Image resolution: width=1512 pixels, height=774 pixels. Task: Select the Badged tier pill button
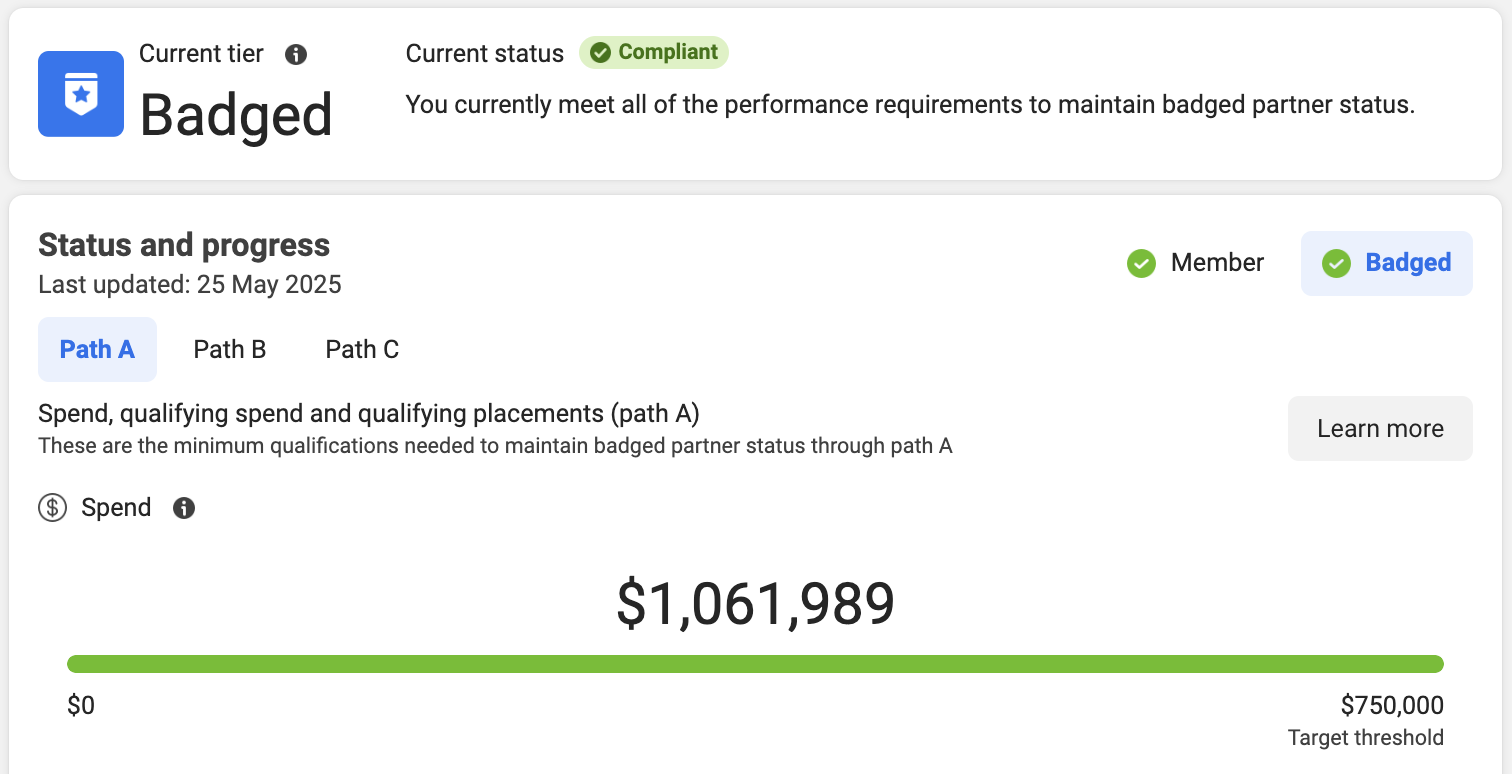[x=1387, y=263]
